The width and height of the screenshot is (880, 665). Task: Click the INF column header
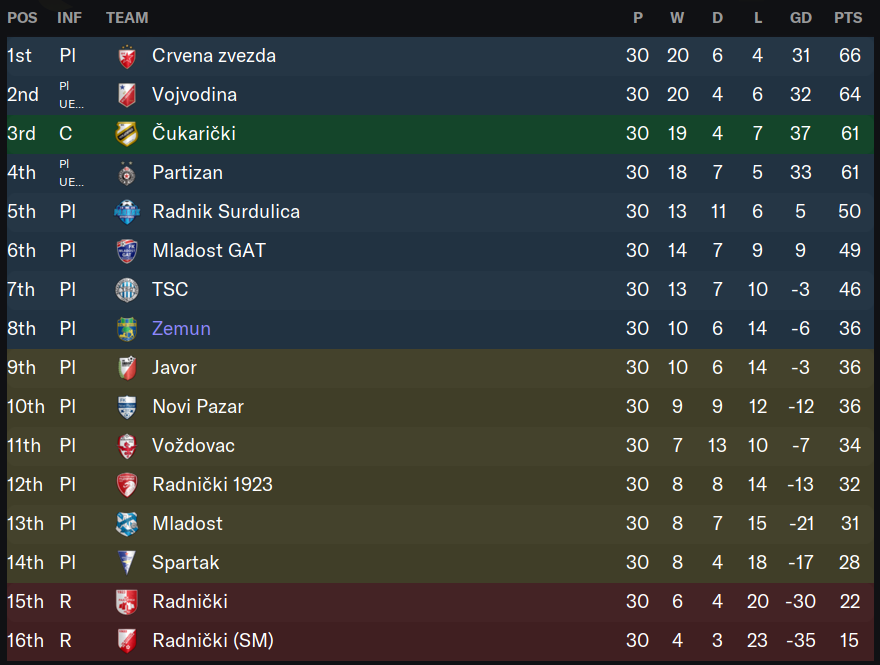(x=70, y=18)
